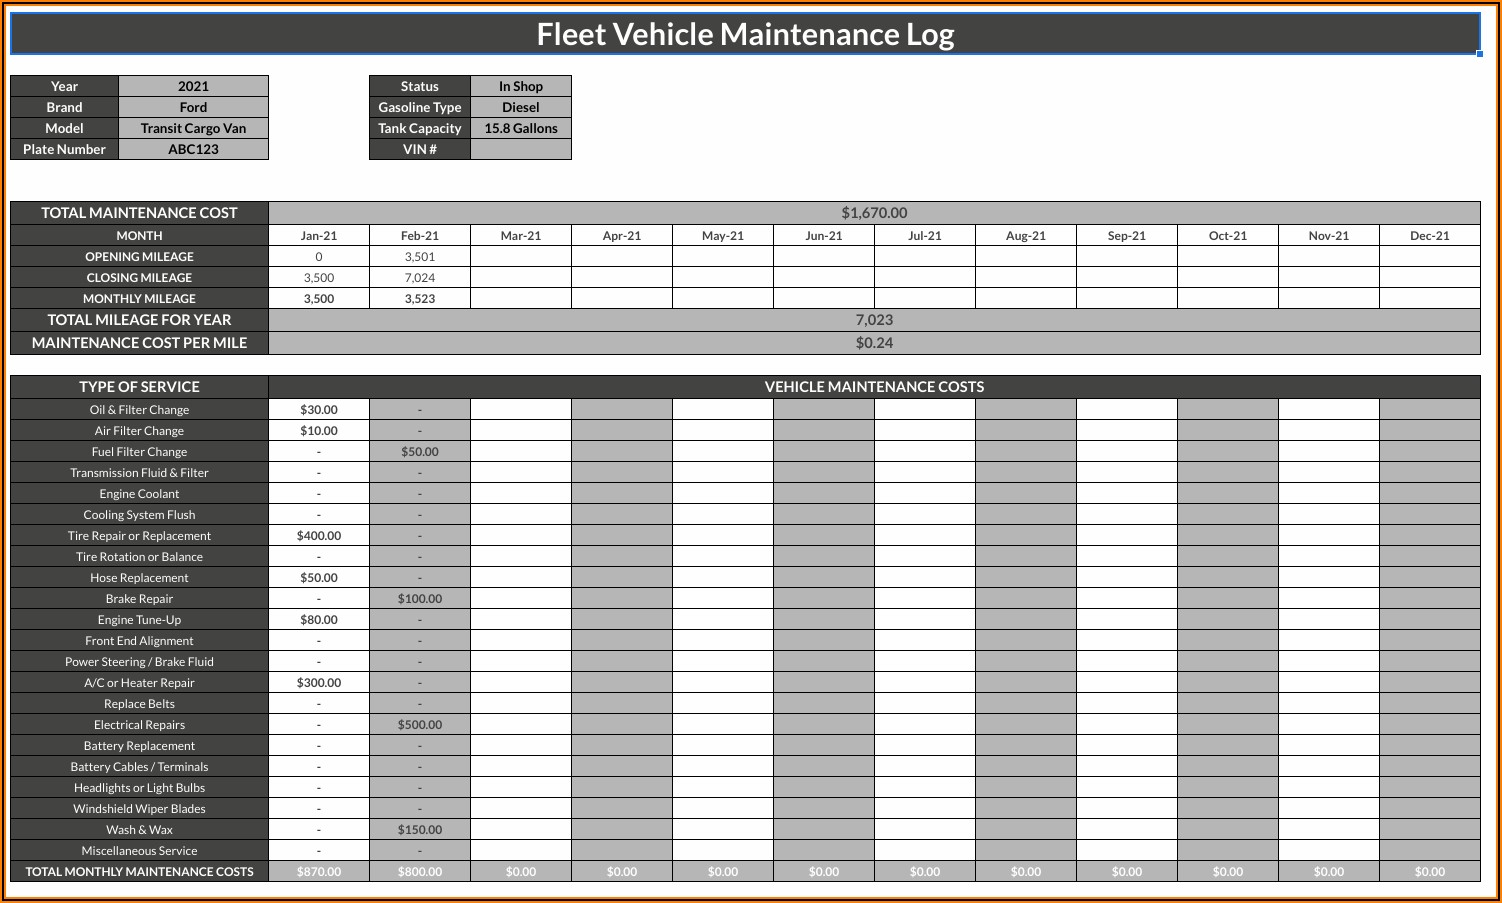Select the 2021 year value
This screenshot has height=903, width=1502.
[194, 86]
